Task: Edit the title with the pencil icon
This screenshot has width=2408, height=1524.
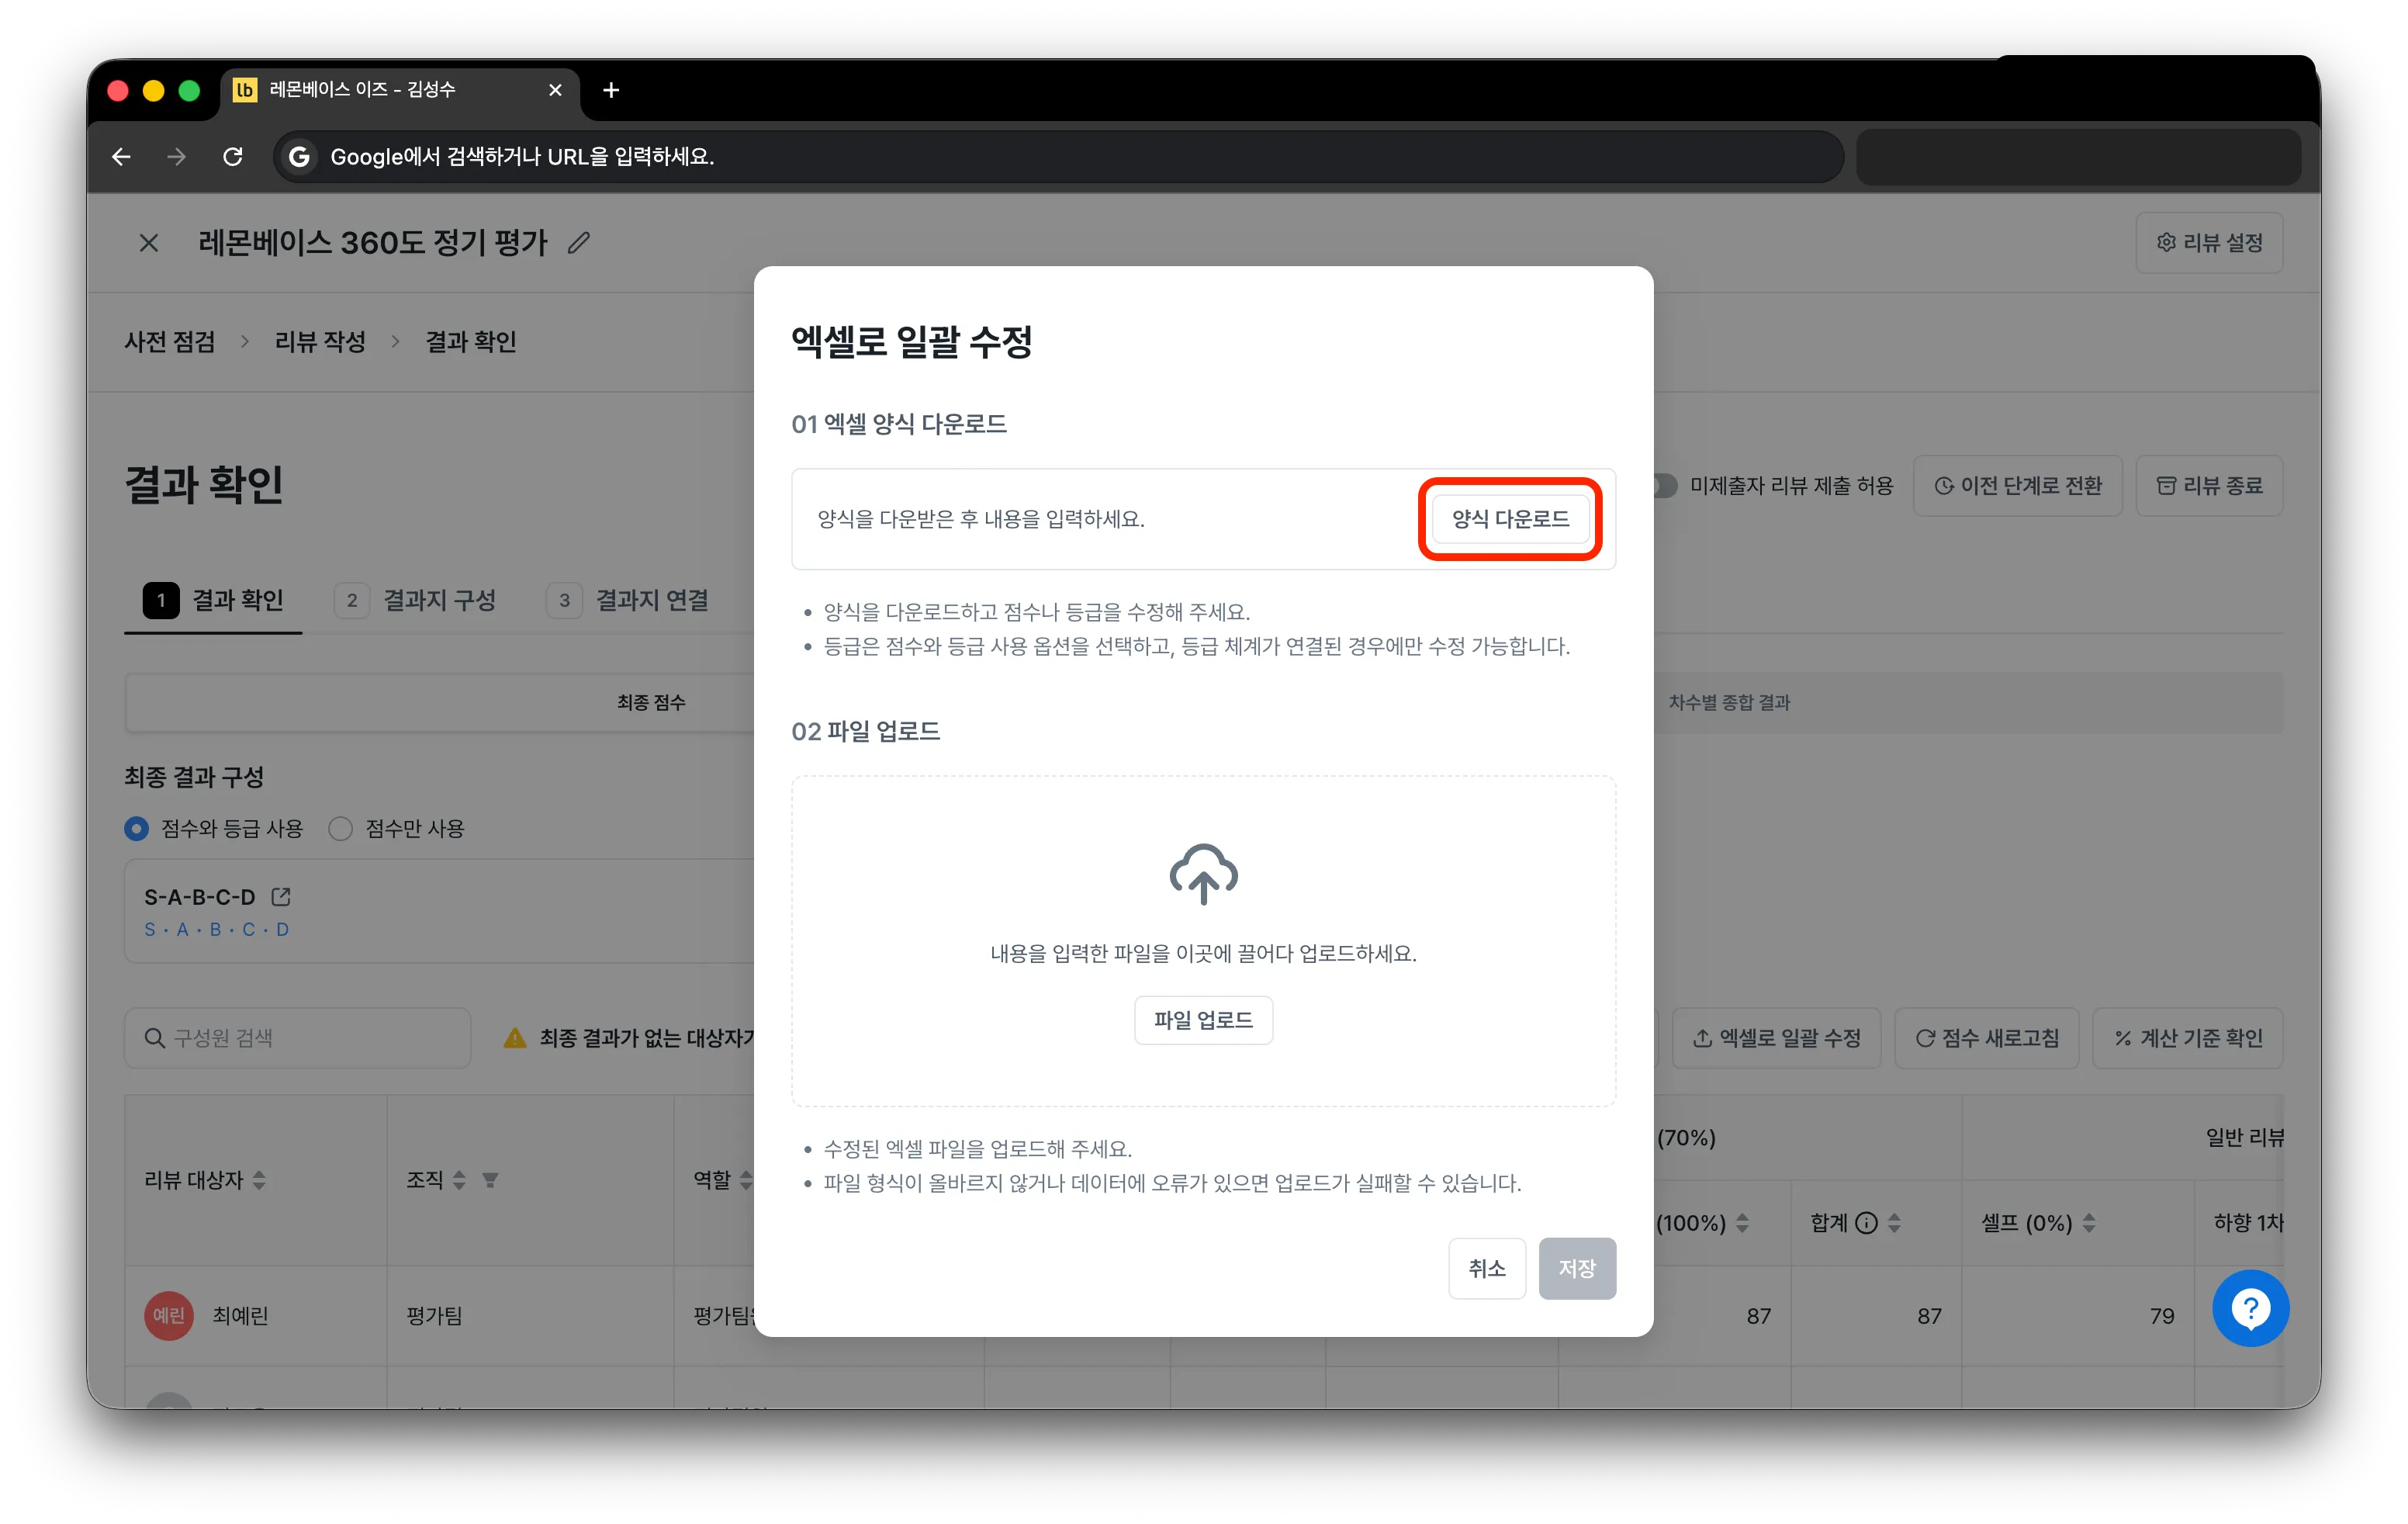Action: click(579, 243)
